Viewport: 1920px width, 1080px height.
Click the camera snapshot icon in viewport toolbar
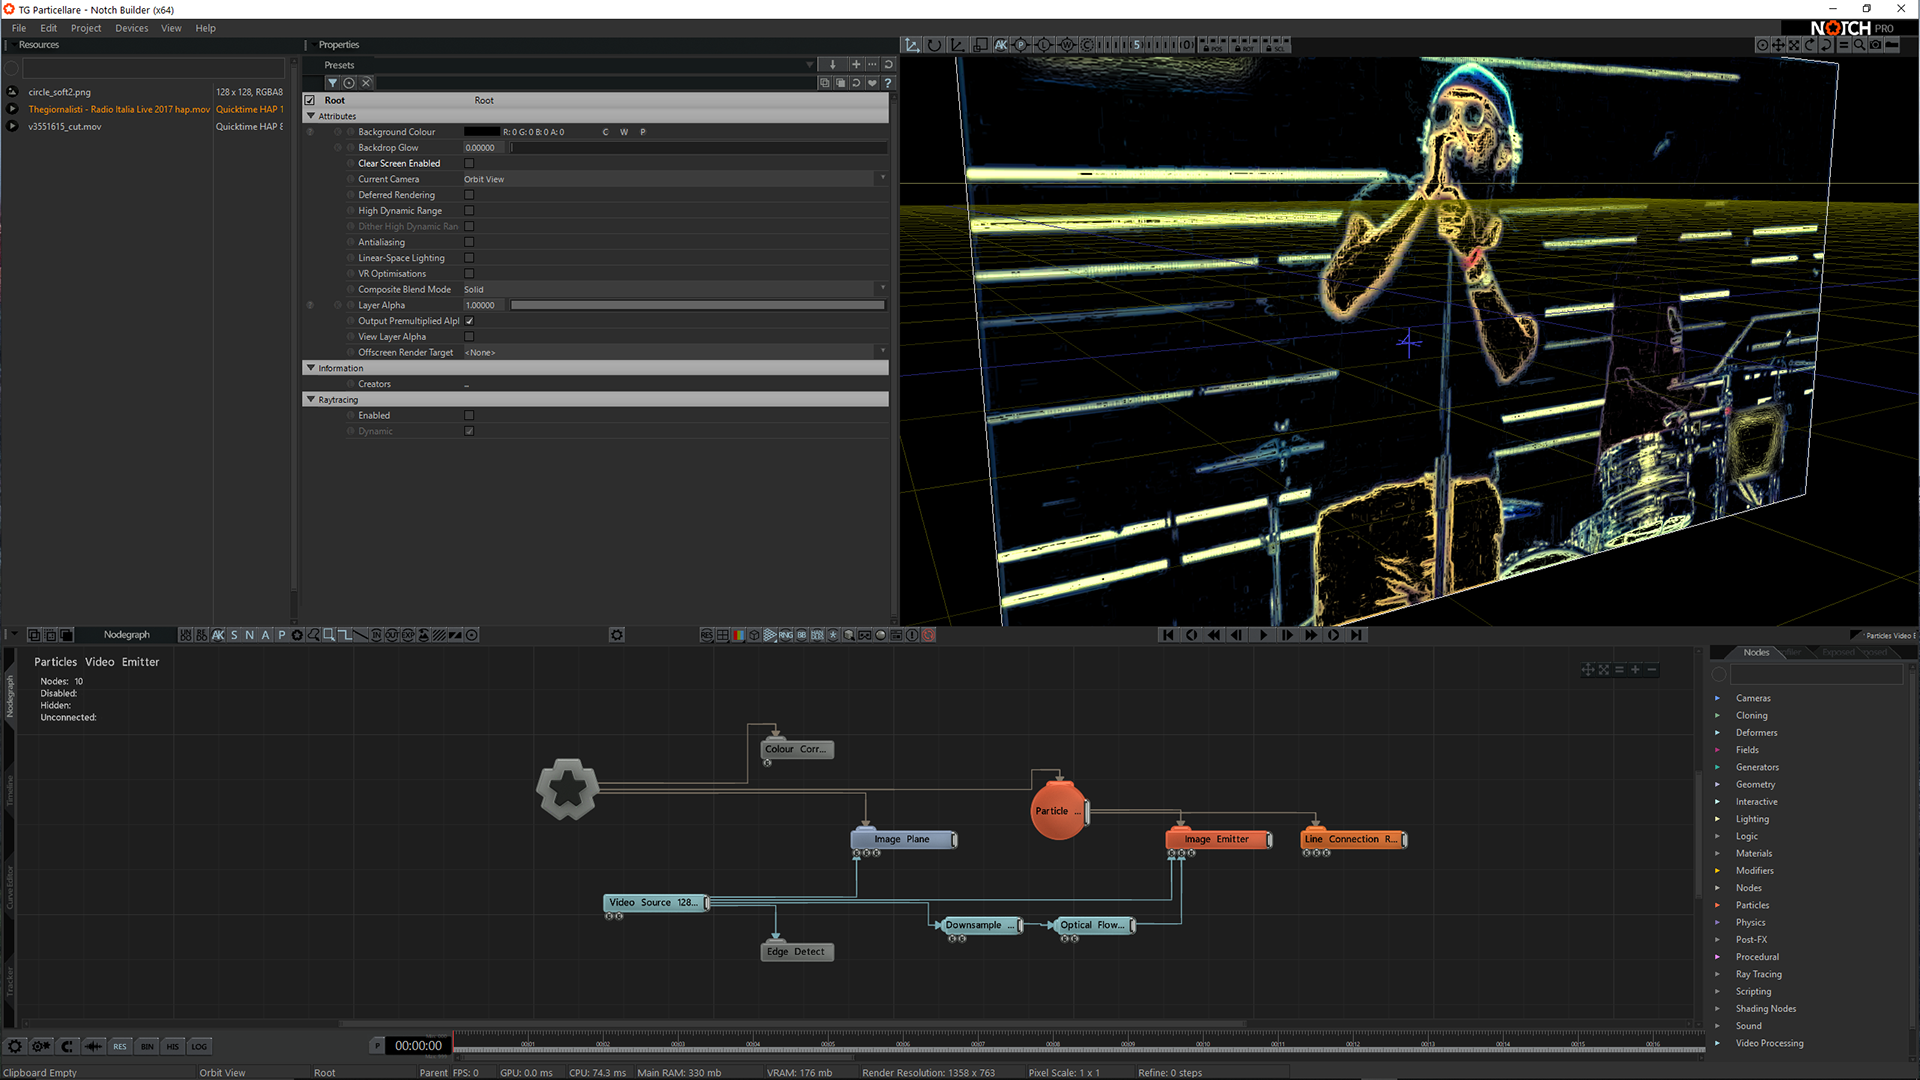(1875, 45)
